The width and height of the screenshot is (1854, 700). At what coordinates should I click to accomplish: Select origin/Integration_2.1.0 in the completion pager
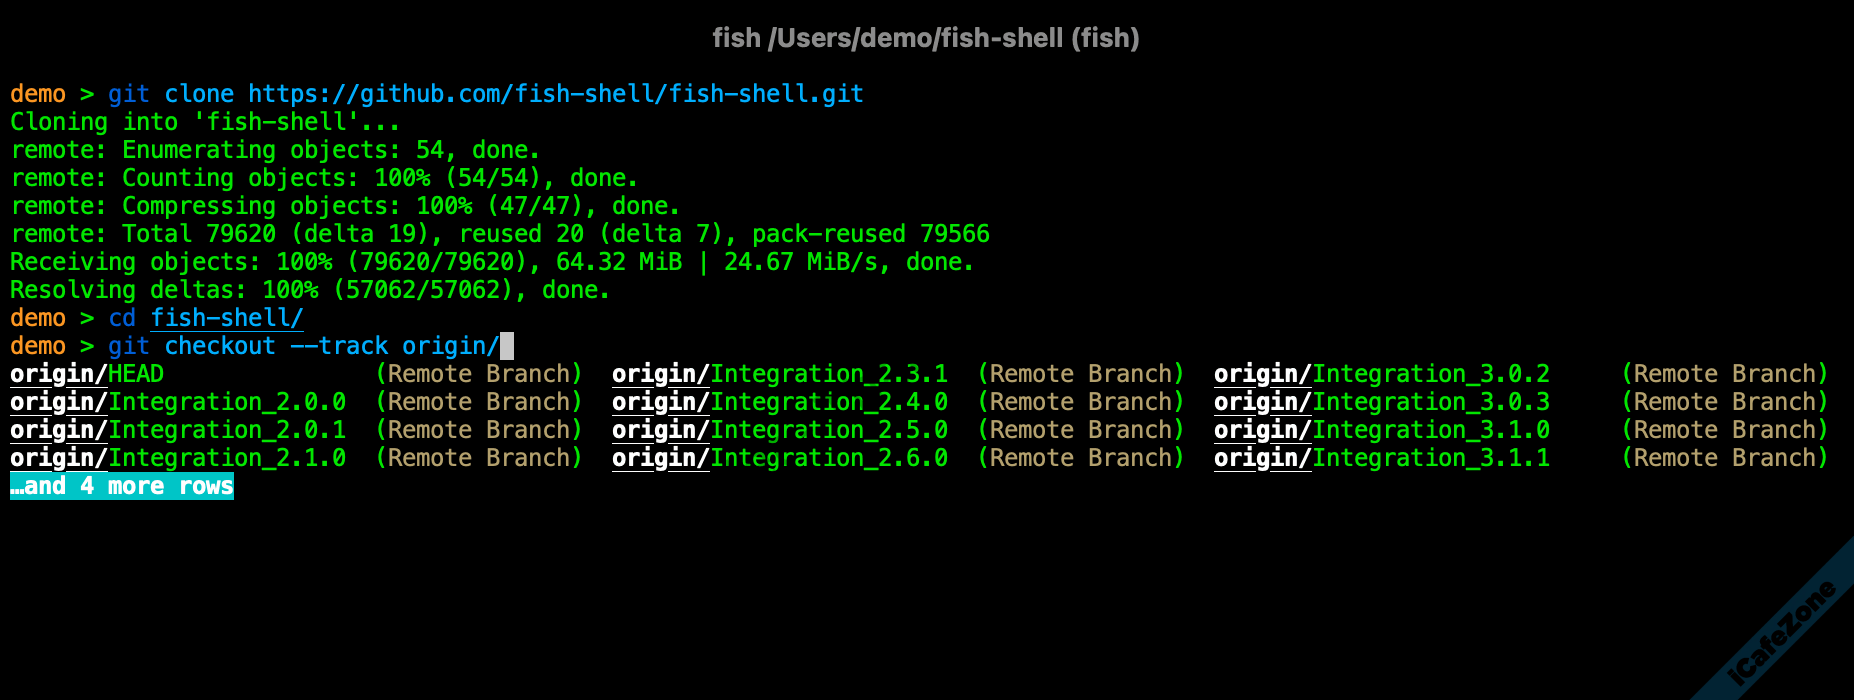pyautogui.click(x=178, y=458)
